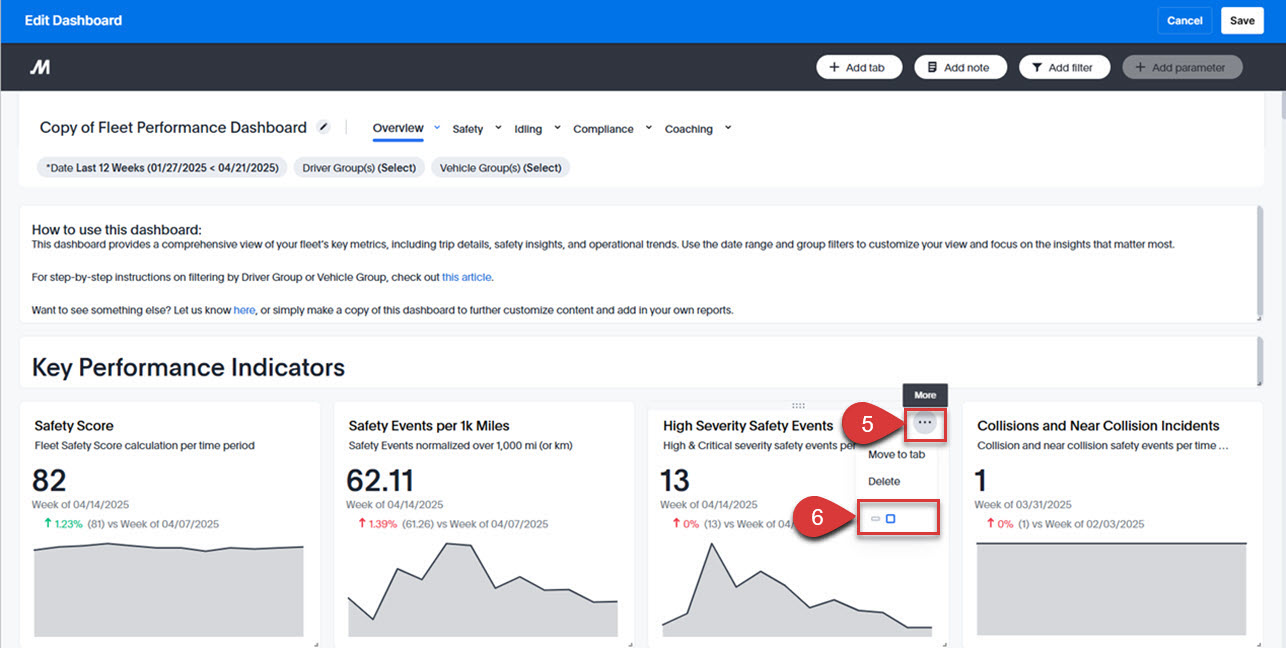Open the More options ellipsis on High Severity card
Image resolution: width=1286 pixels, height=648 pixels.
pyautogui.click(x=925, y=423)
